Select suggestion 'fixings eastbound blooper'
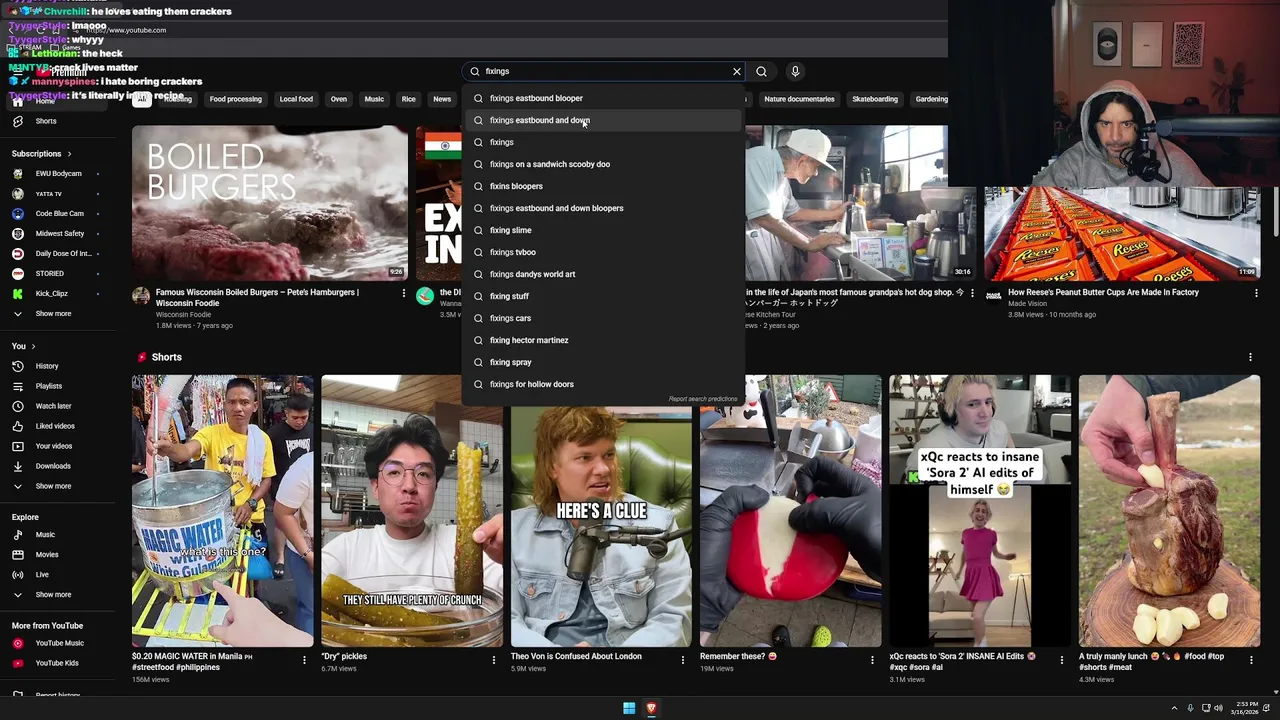Image resolution: width=1280 pixels, height=720 pixels. click(x=603, y=98)
